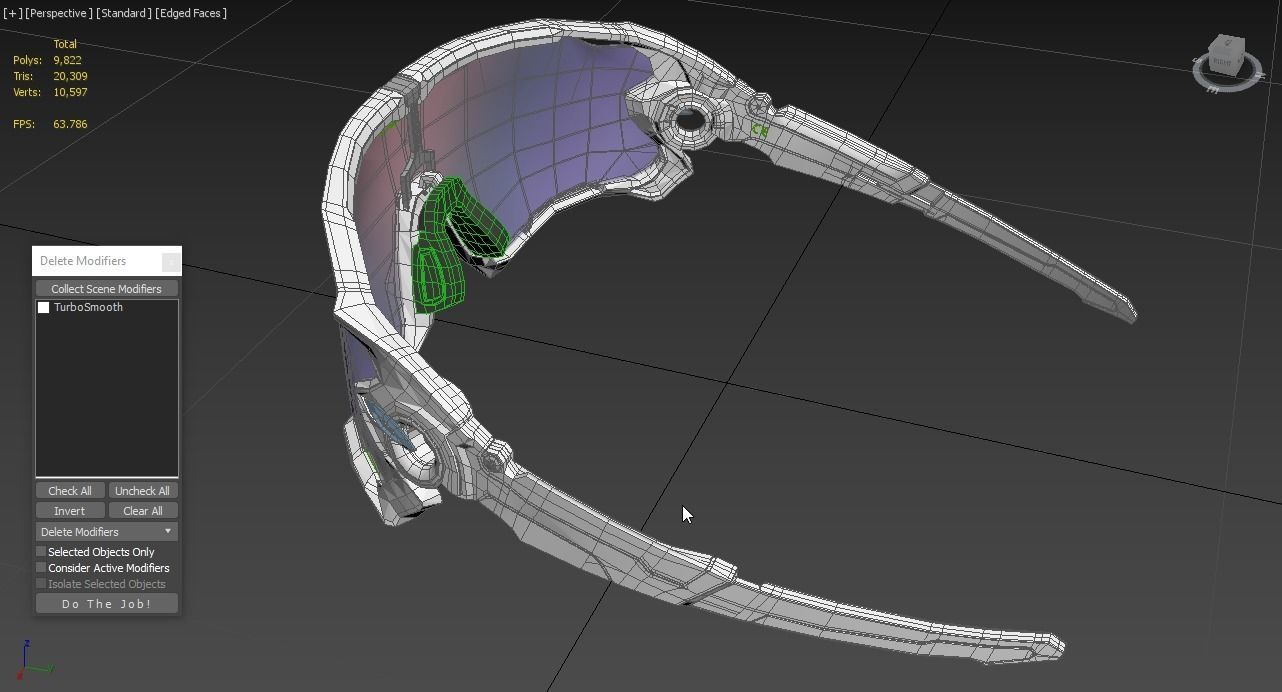Open the [Standard] shading menu
1282x692 pixels.
(x=124, y=13)
